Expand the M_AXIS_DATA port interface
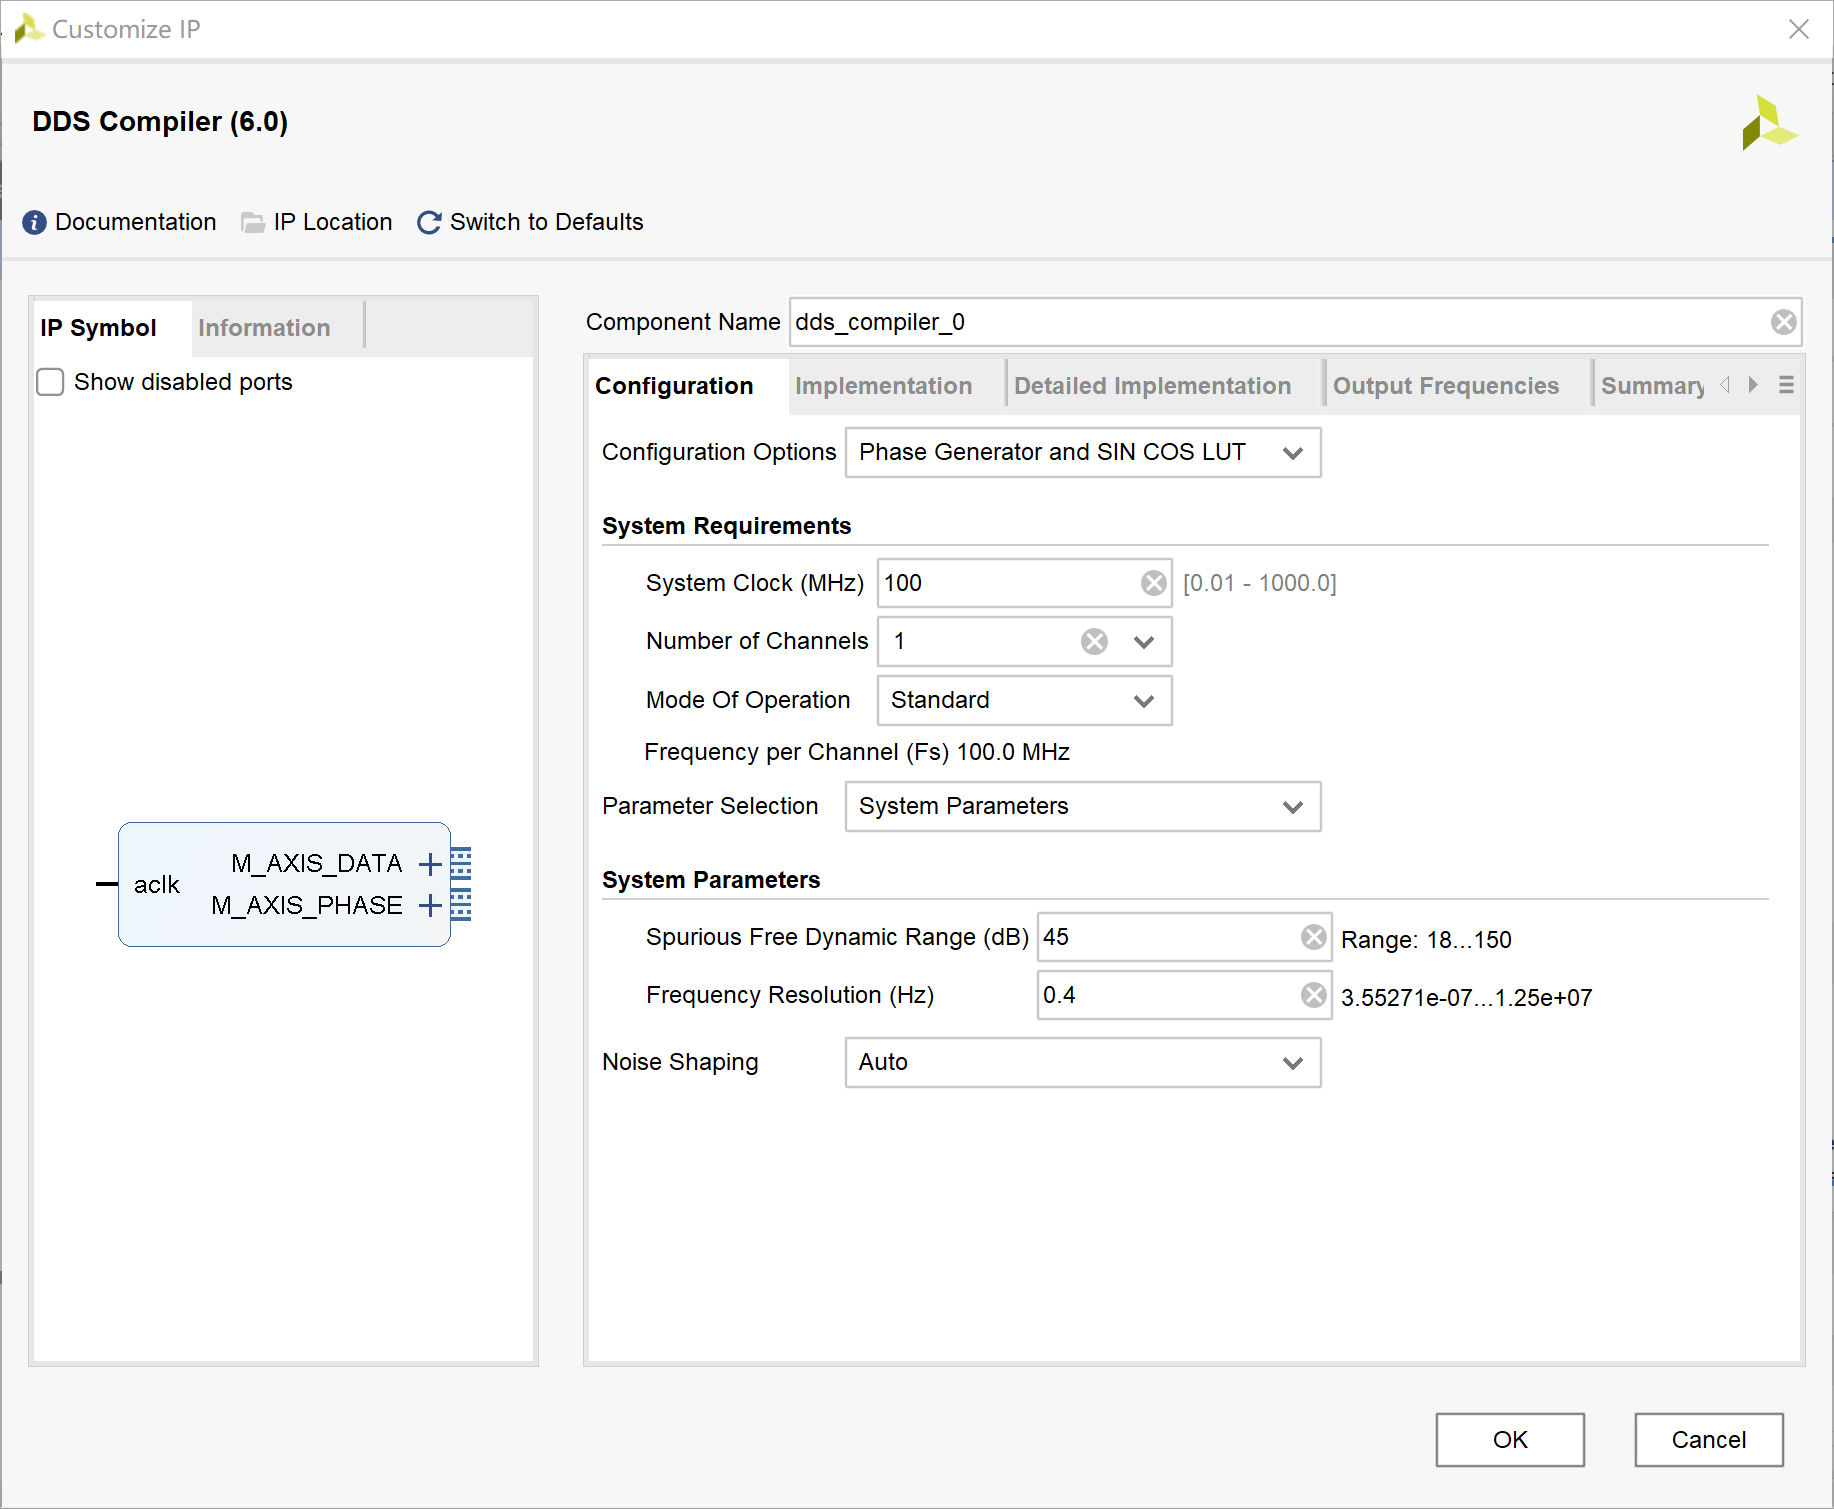 click(430, 863)
